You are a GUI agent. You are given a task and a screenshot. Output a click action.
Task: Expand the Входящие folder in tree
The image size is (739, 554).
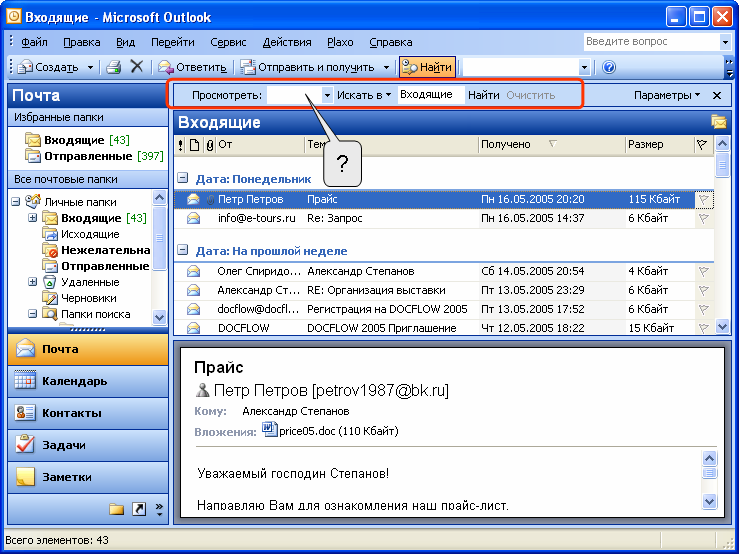pos(33,218)
